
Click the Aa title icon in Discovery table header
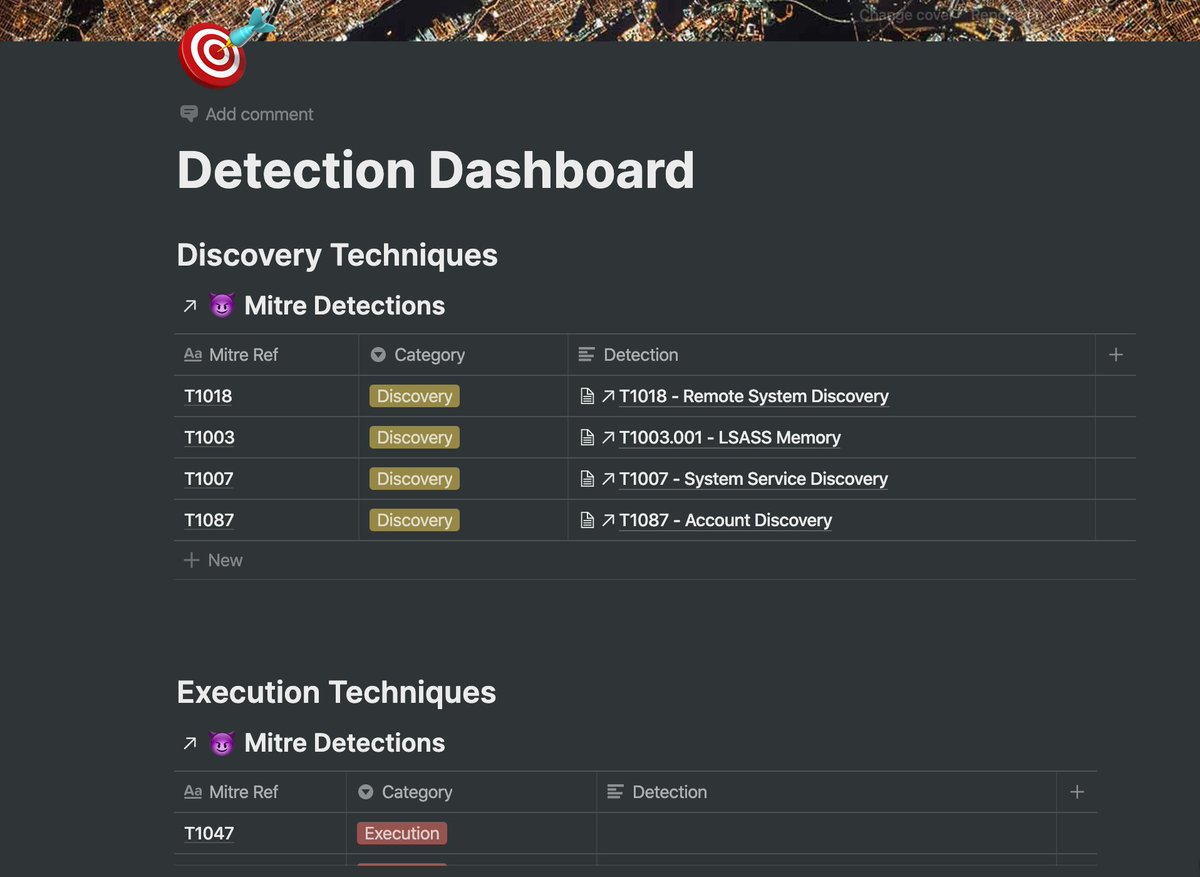click(x=193, y=354)
